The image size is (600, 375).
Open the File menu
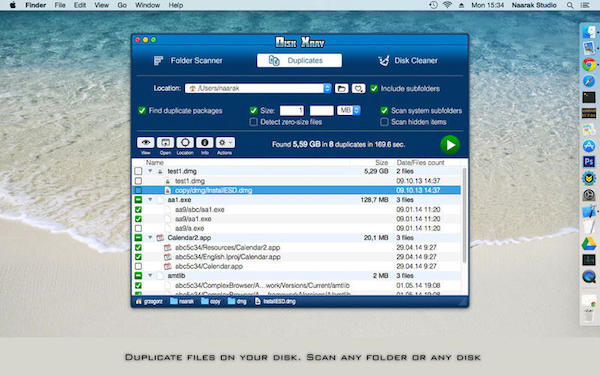click(60, 5)
